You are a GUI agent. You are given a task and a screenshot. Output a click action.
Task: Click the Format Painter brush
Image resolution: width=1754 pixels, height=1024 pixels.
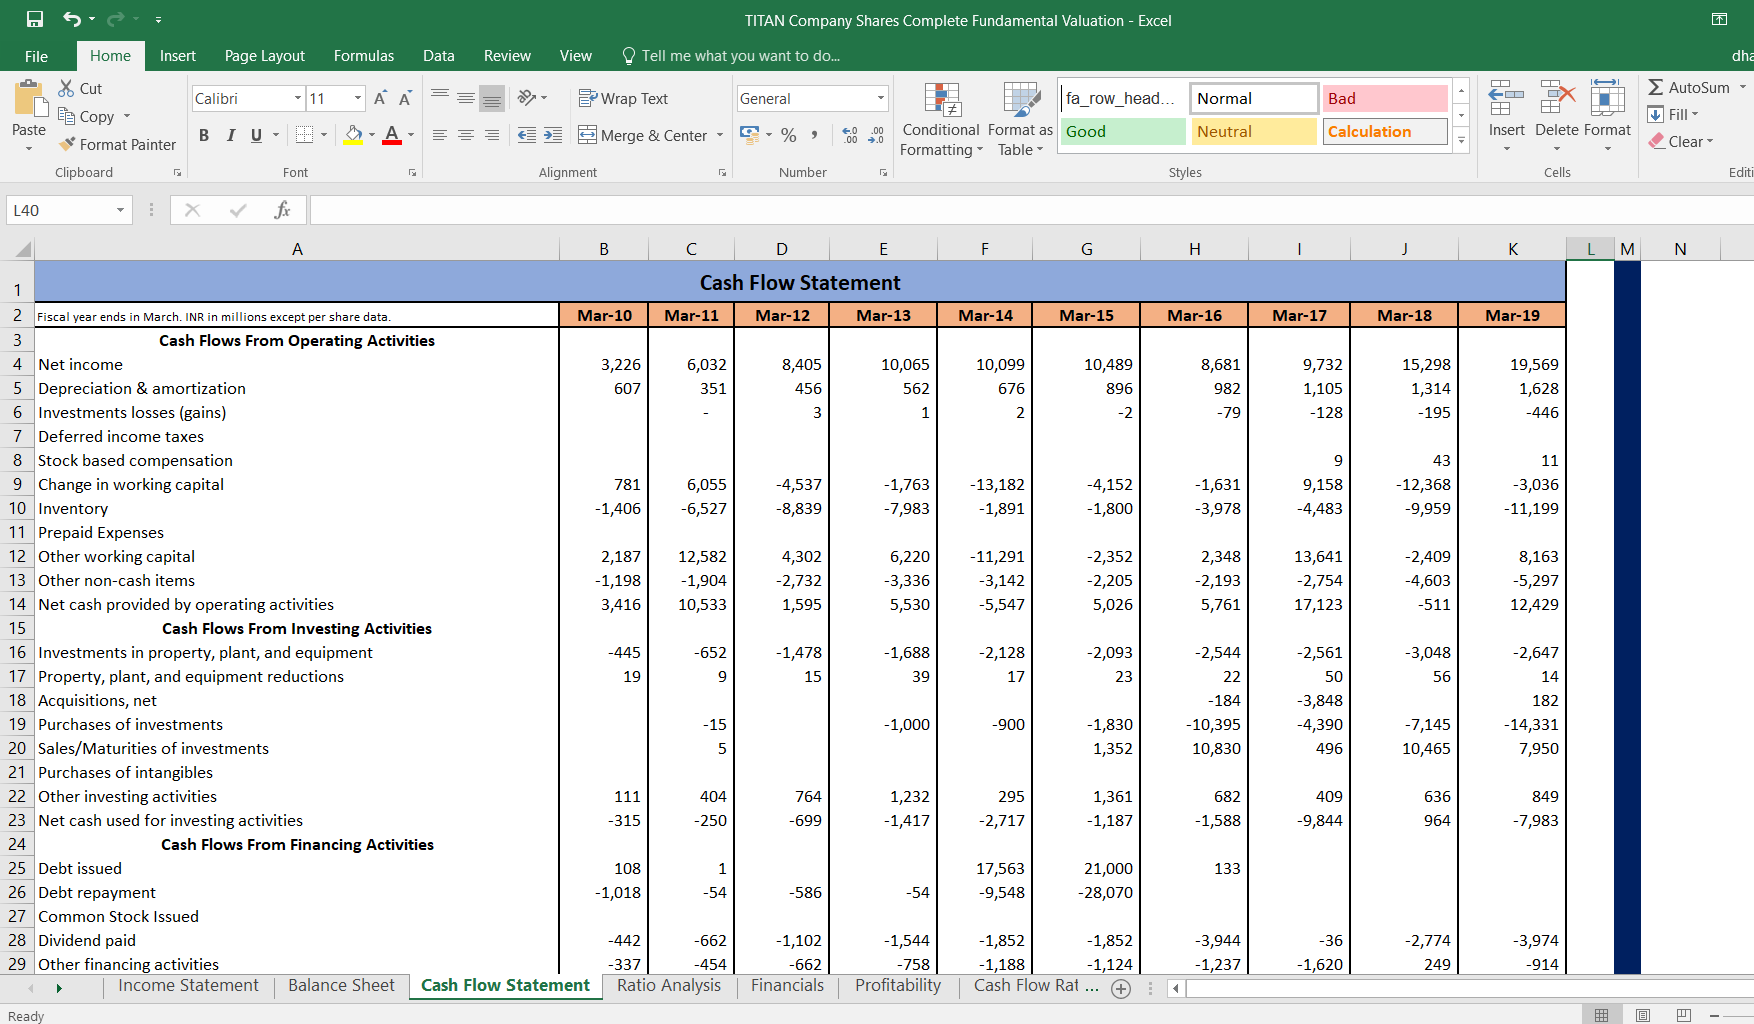point(117,144)
